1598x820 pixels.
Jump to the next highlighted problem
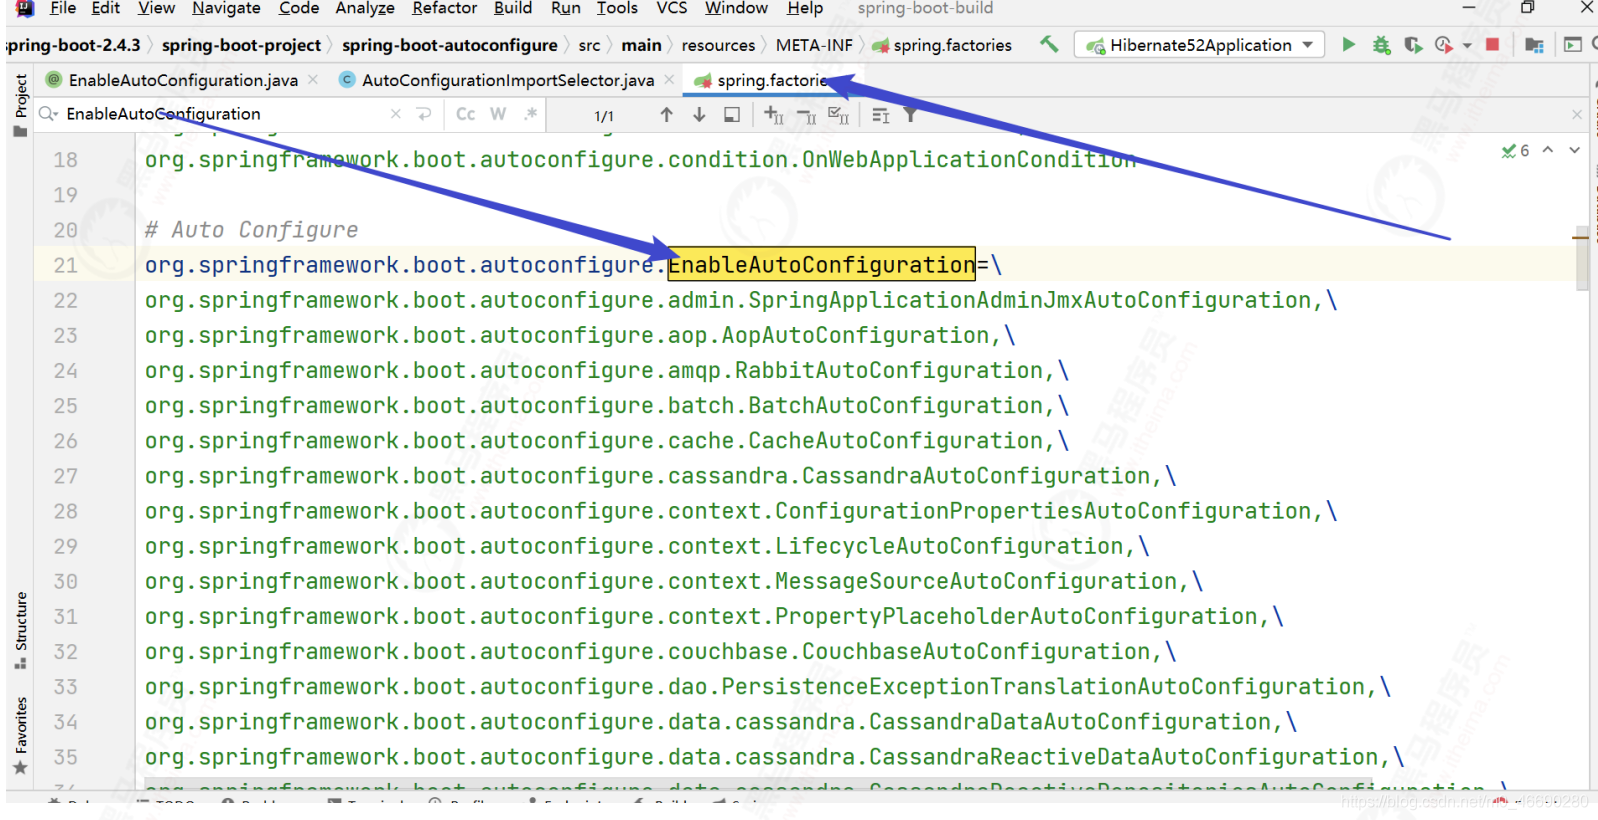(1574, 150)
